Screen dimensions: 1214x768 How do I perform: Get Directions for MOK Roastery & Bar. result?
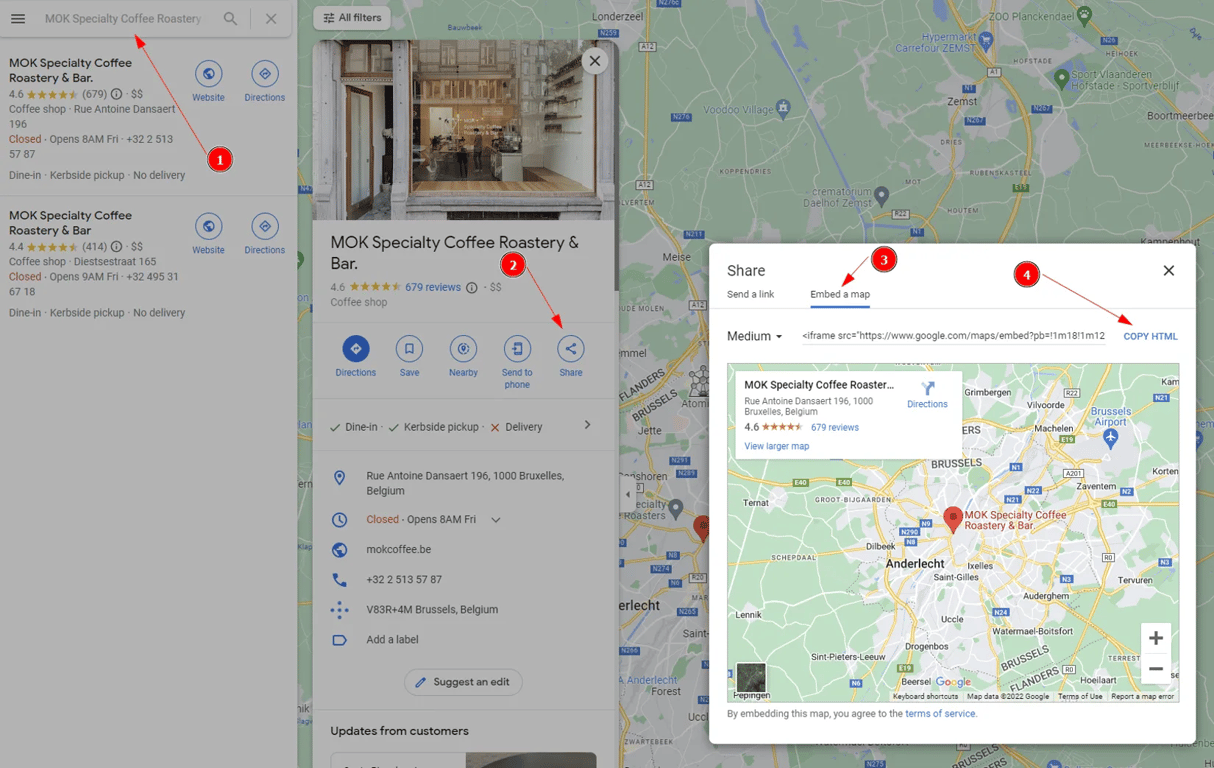[x=264, y=81]
